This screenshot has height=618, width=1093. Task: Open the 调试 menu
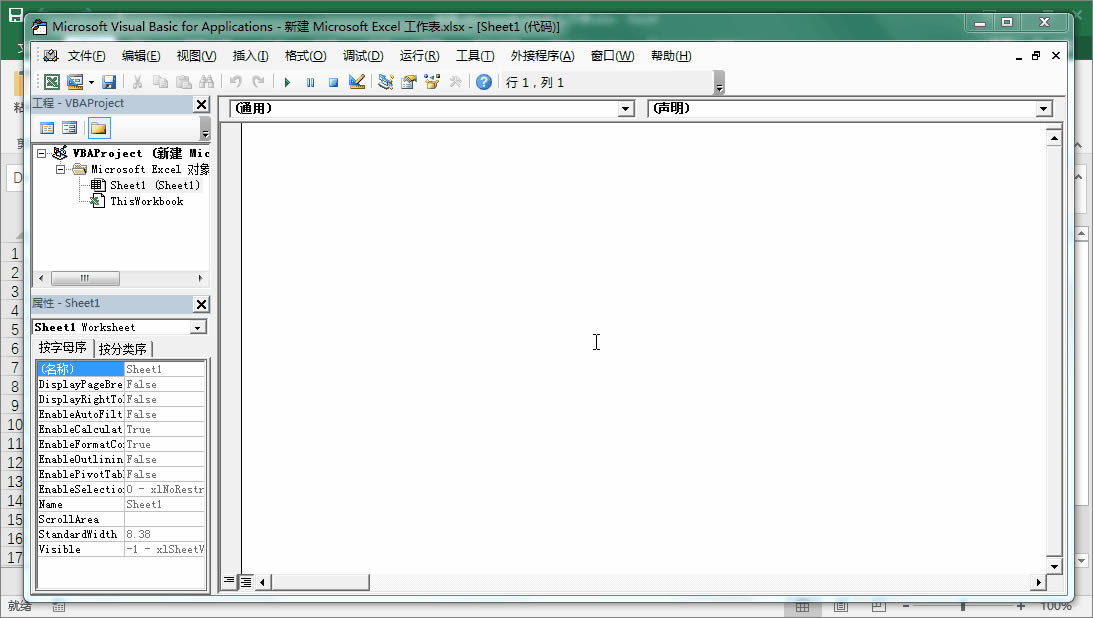[x=363, y=56]
